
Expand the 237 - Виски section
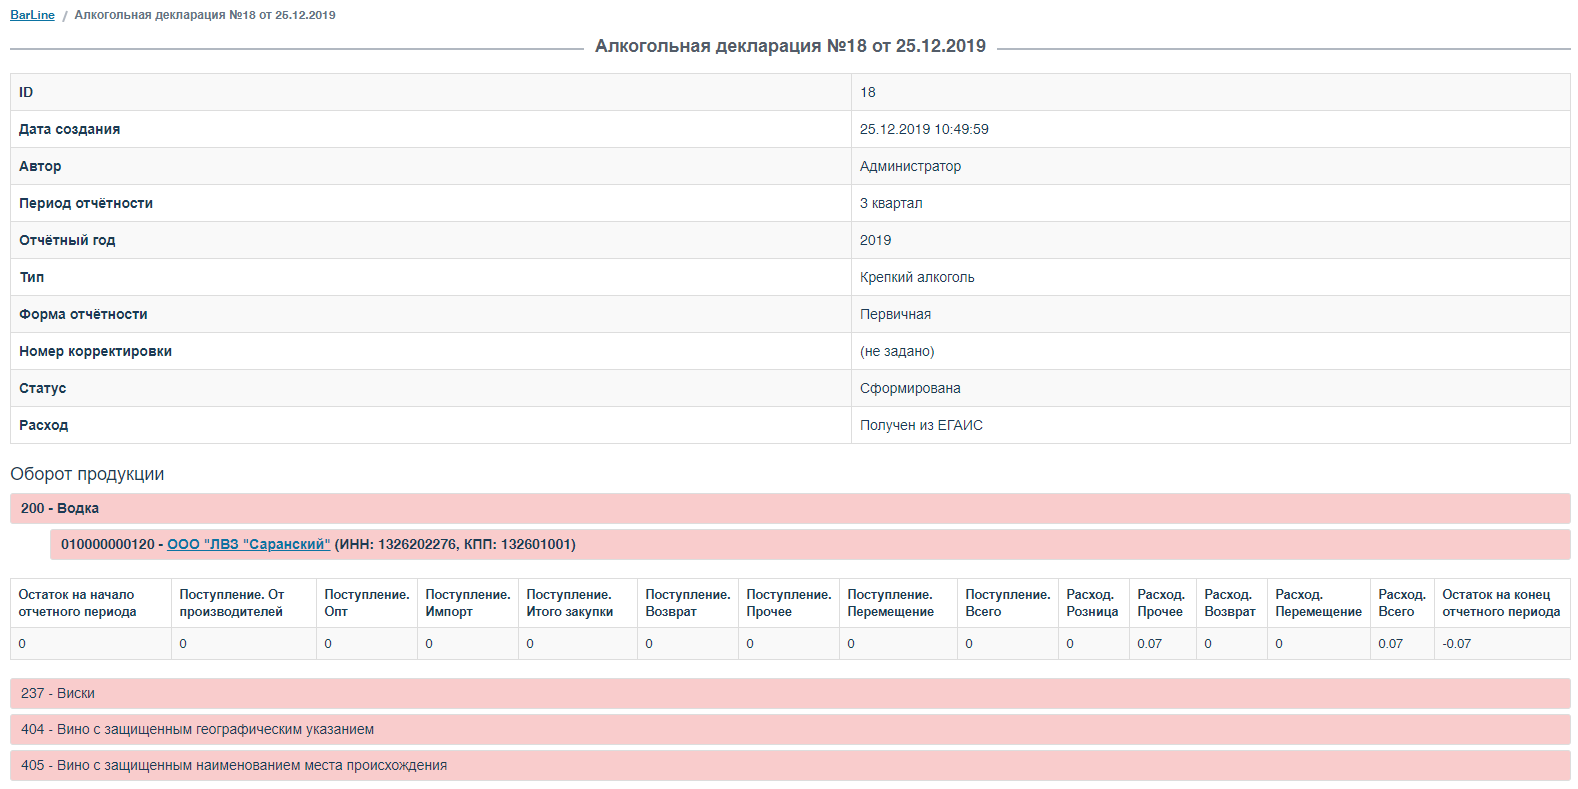click(x=790, y=693)
